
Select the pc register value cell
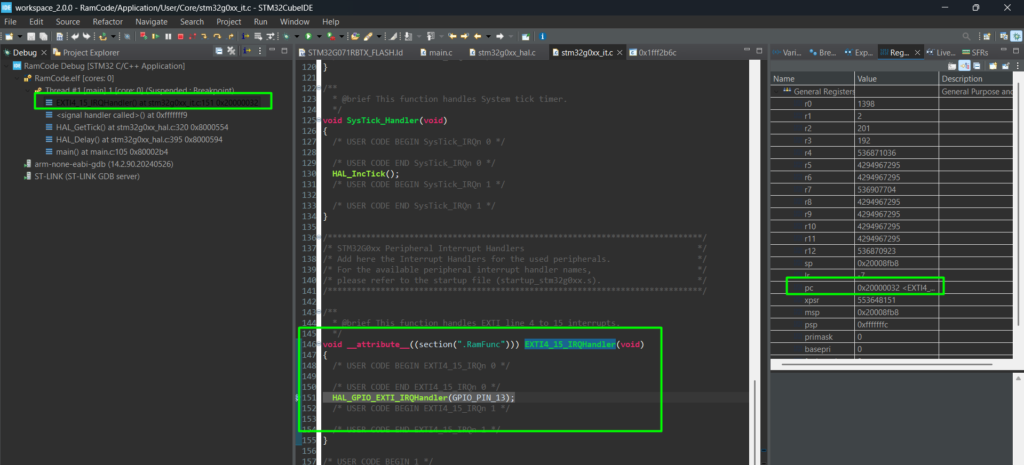(895, 288)
